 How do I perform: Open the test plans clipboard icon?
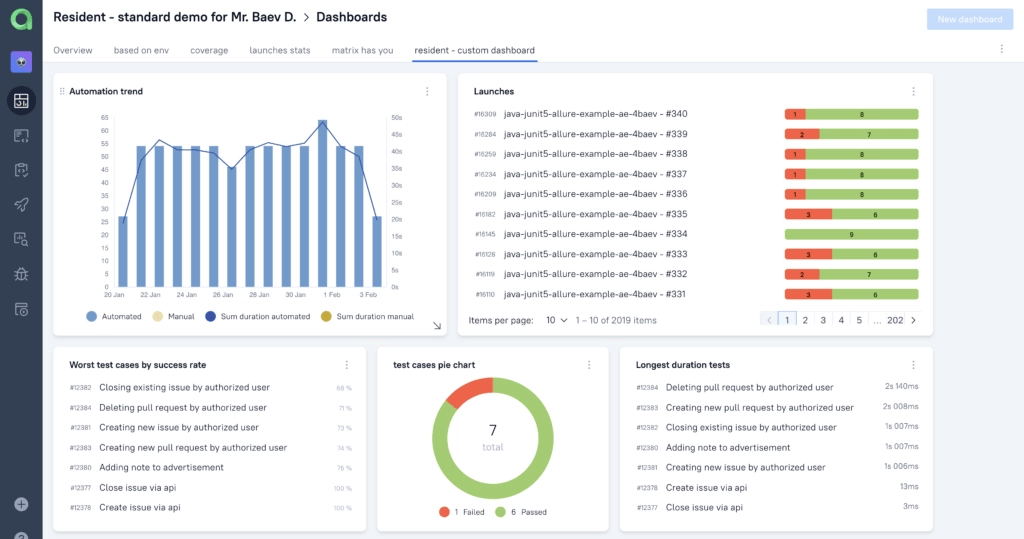point(21,170)
